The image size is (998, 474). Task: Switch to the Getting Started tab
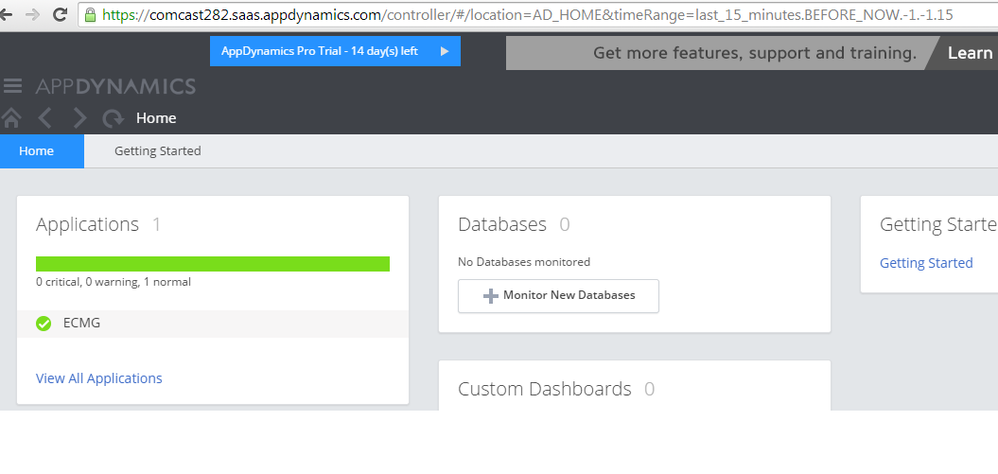tap(157, 151)
